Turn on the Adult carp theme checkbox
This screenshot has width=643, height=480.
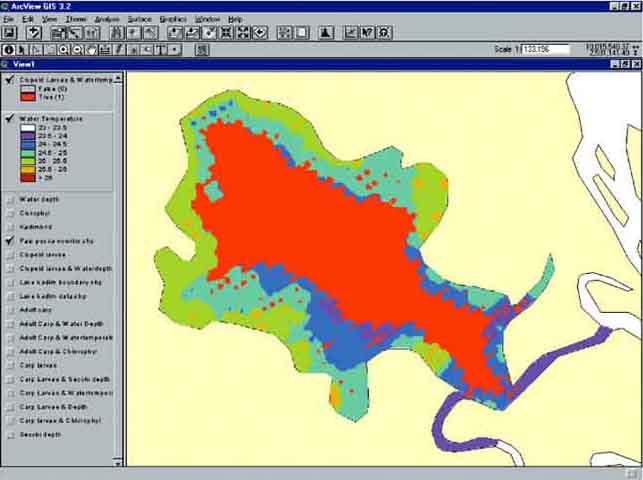(11, 311)
